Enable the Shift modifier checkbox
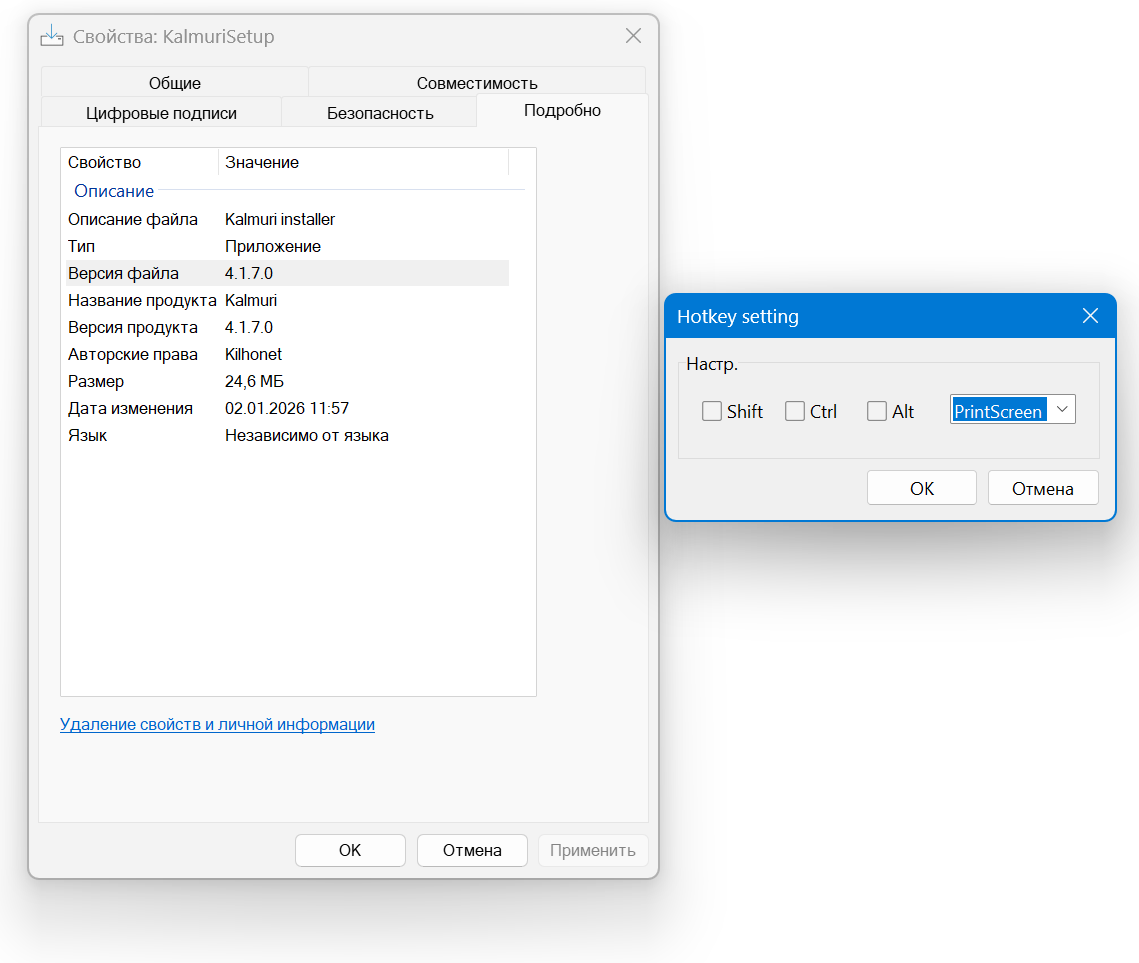1139x963 pixels. point(712,411)
